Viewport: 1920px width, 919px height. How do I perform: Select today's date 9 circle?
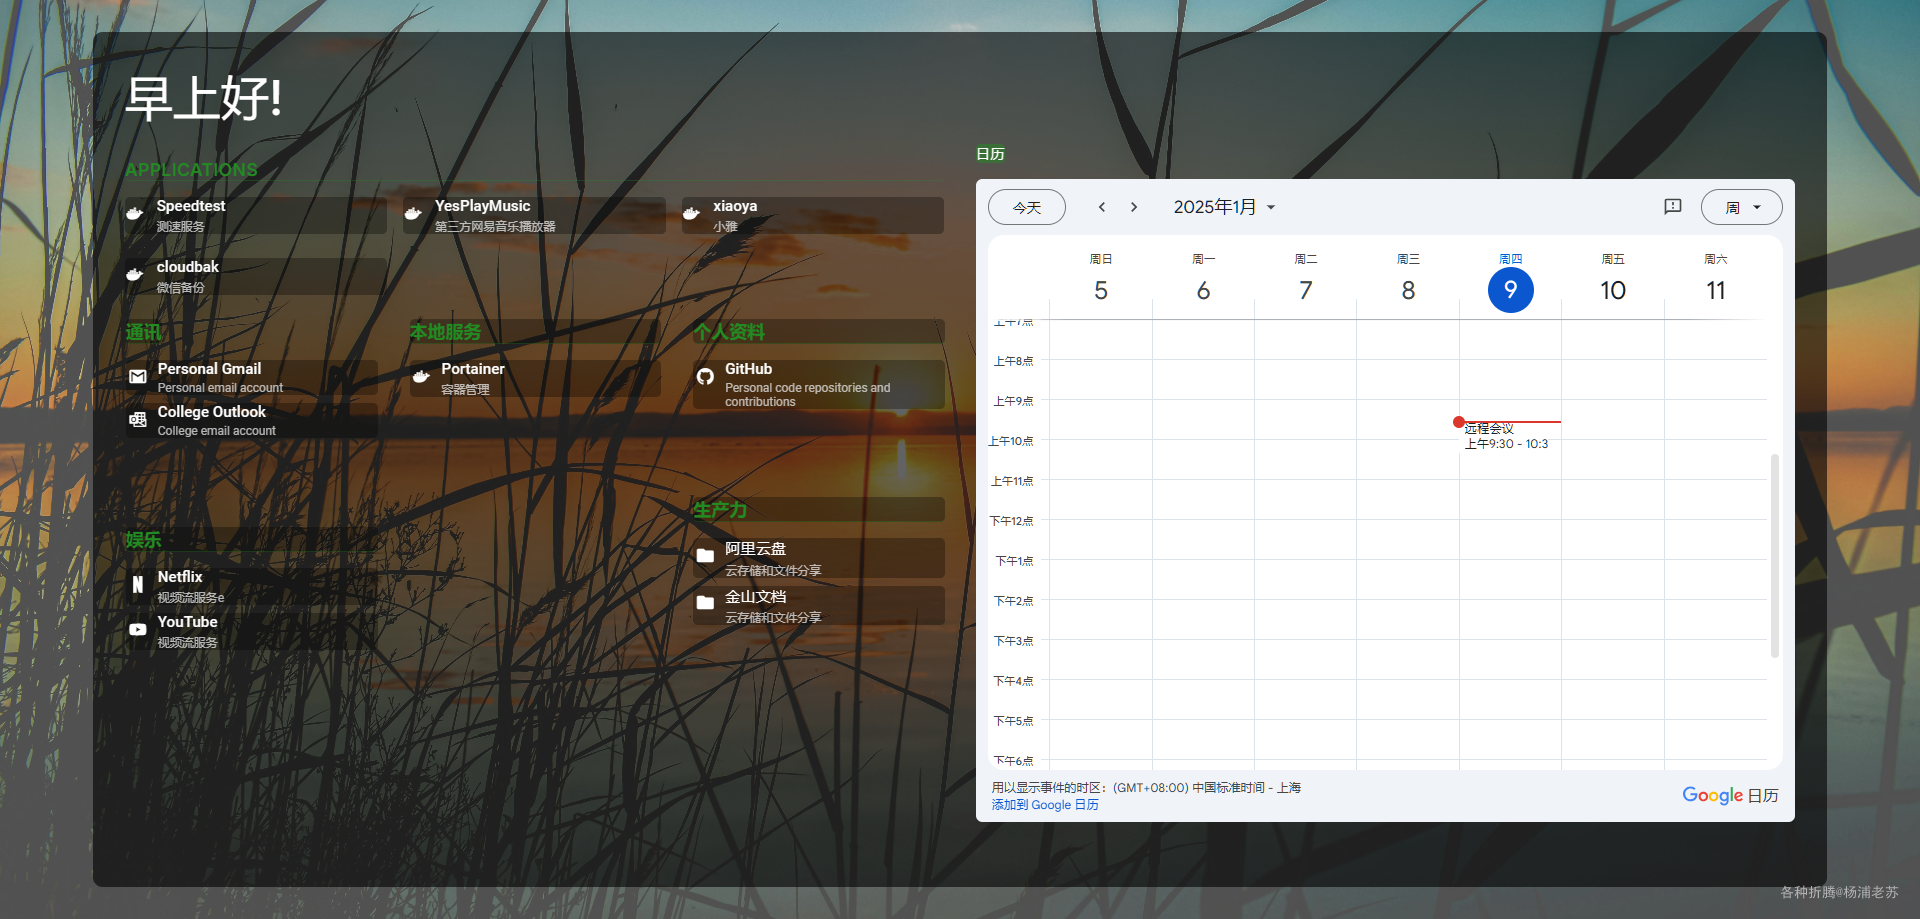(1511, 290)
